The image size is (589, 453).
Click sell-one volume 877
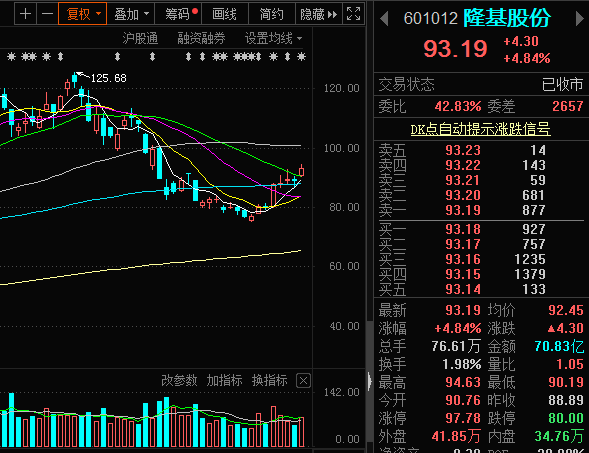pyautogui.click(x=534, y=210)
